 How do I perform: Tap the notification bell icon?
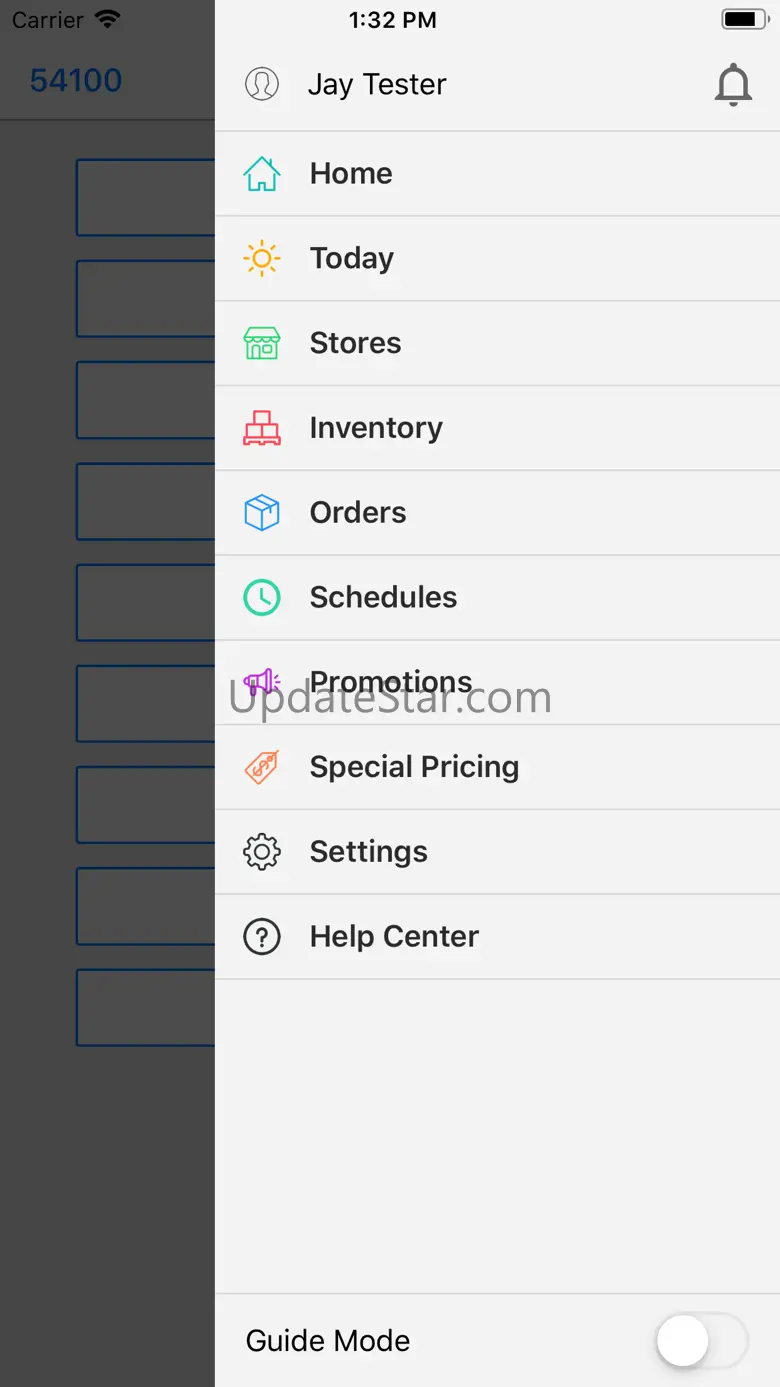[x=733, y=85]
